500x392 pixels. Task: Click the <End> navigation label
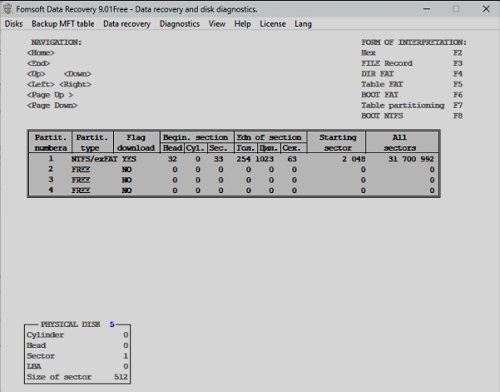[38, 63]
